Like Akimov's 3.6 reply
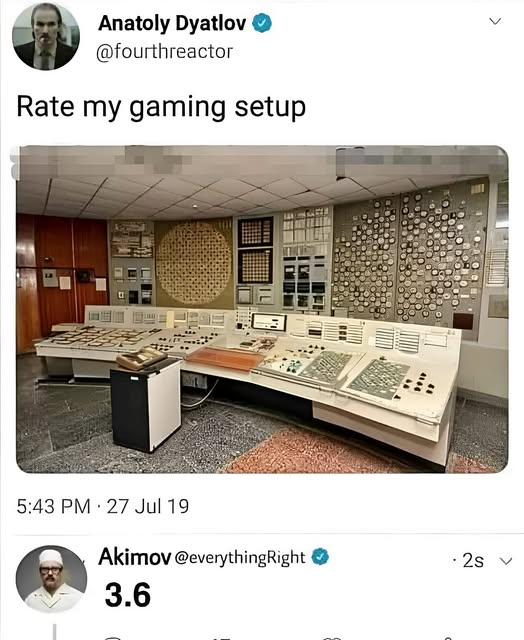The width and height of the screenshot is (524, 640). (x=331, y=638)
